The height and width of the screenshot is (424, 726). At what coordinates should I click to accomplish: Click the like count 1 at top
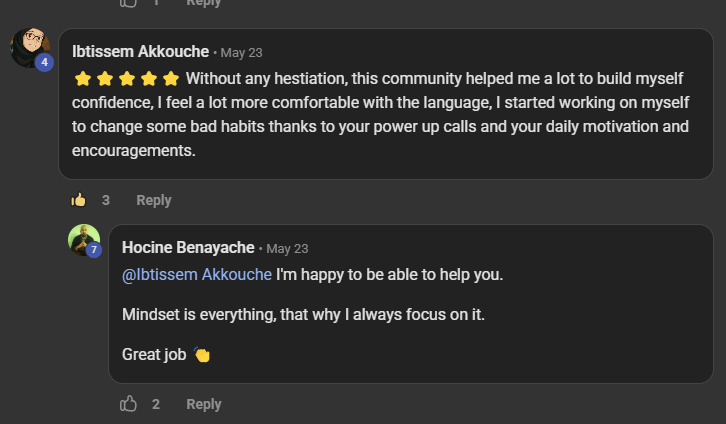pos(156,3)
